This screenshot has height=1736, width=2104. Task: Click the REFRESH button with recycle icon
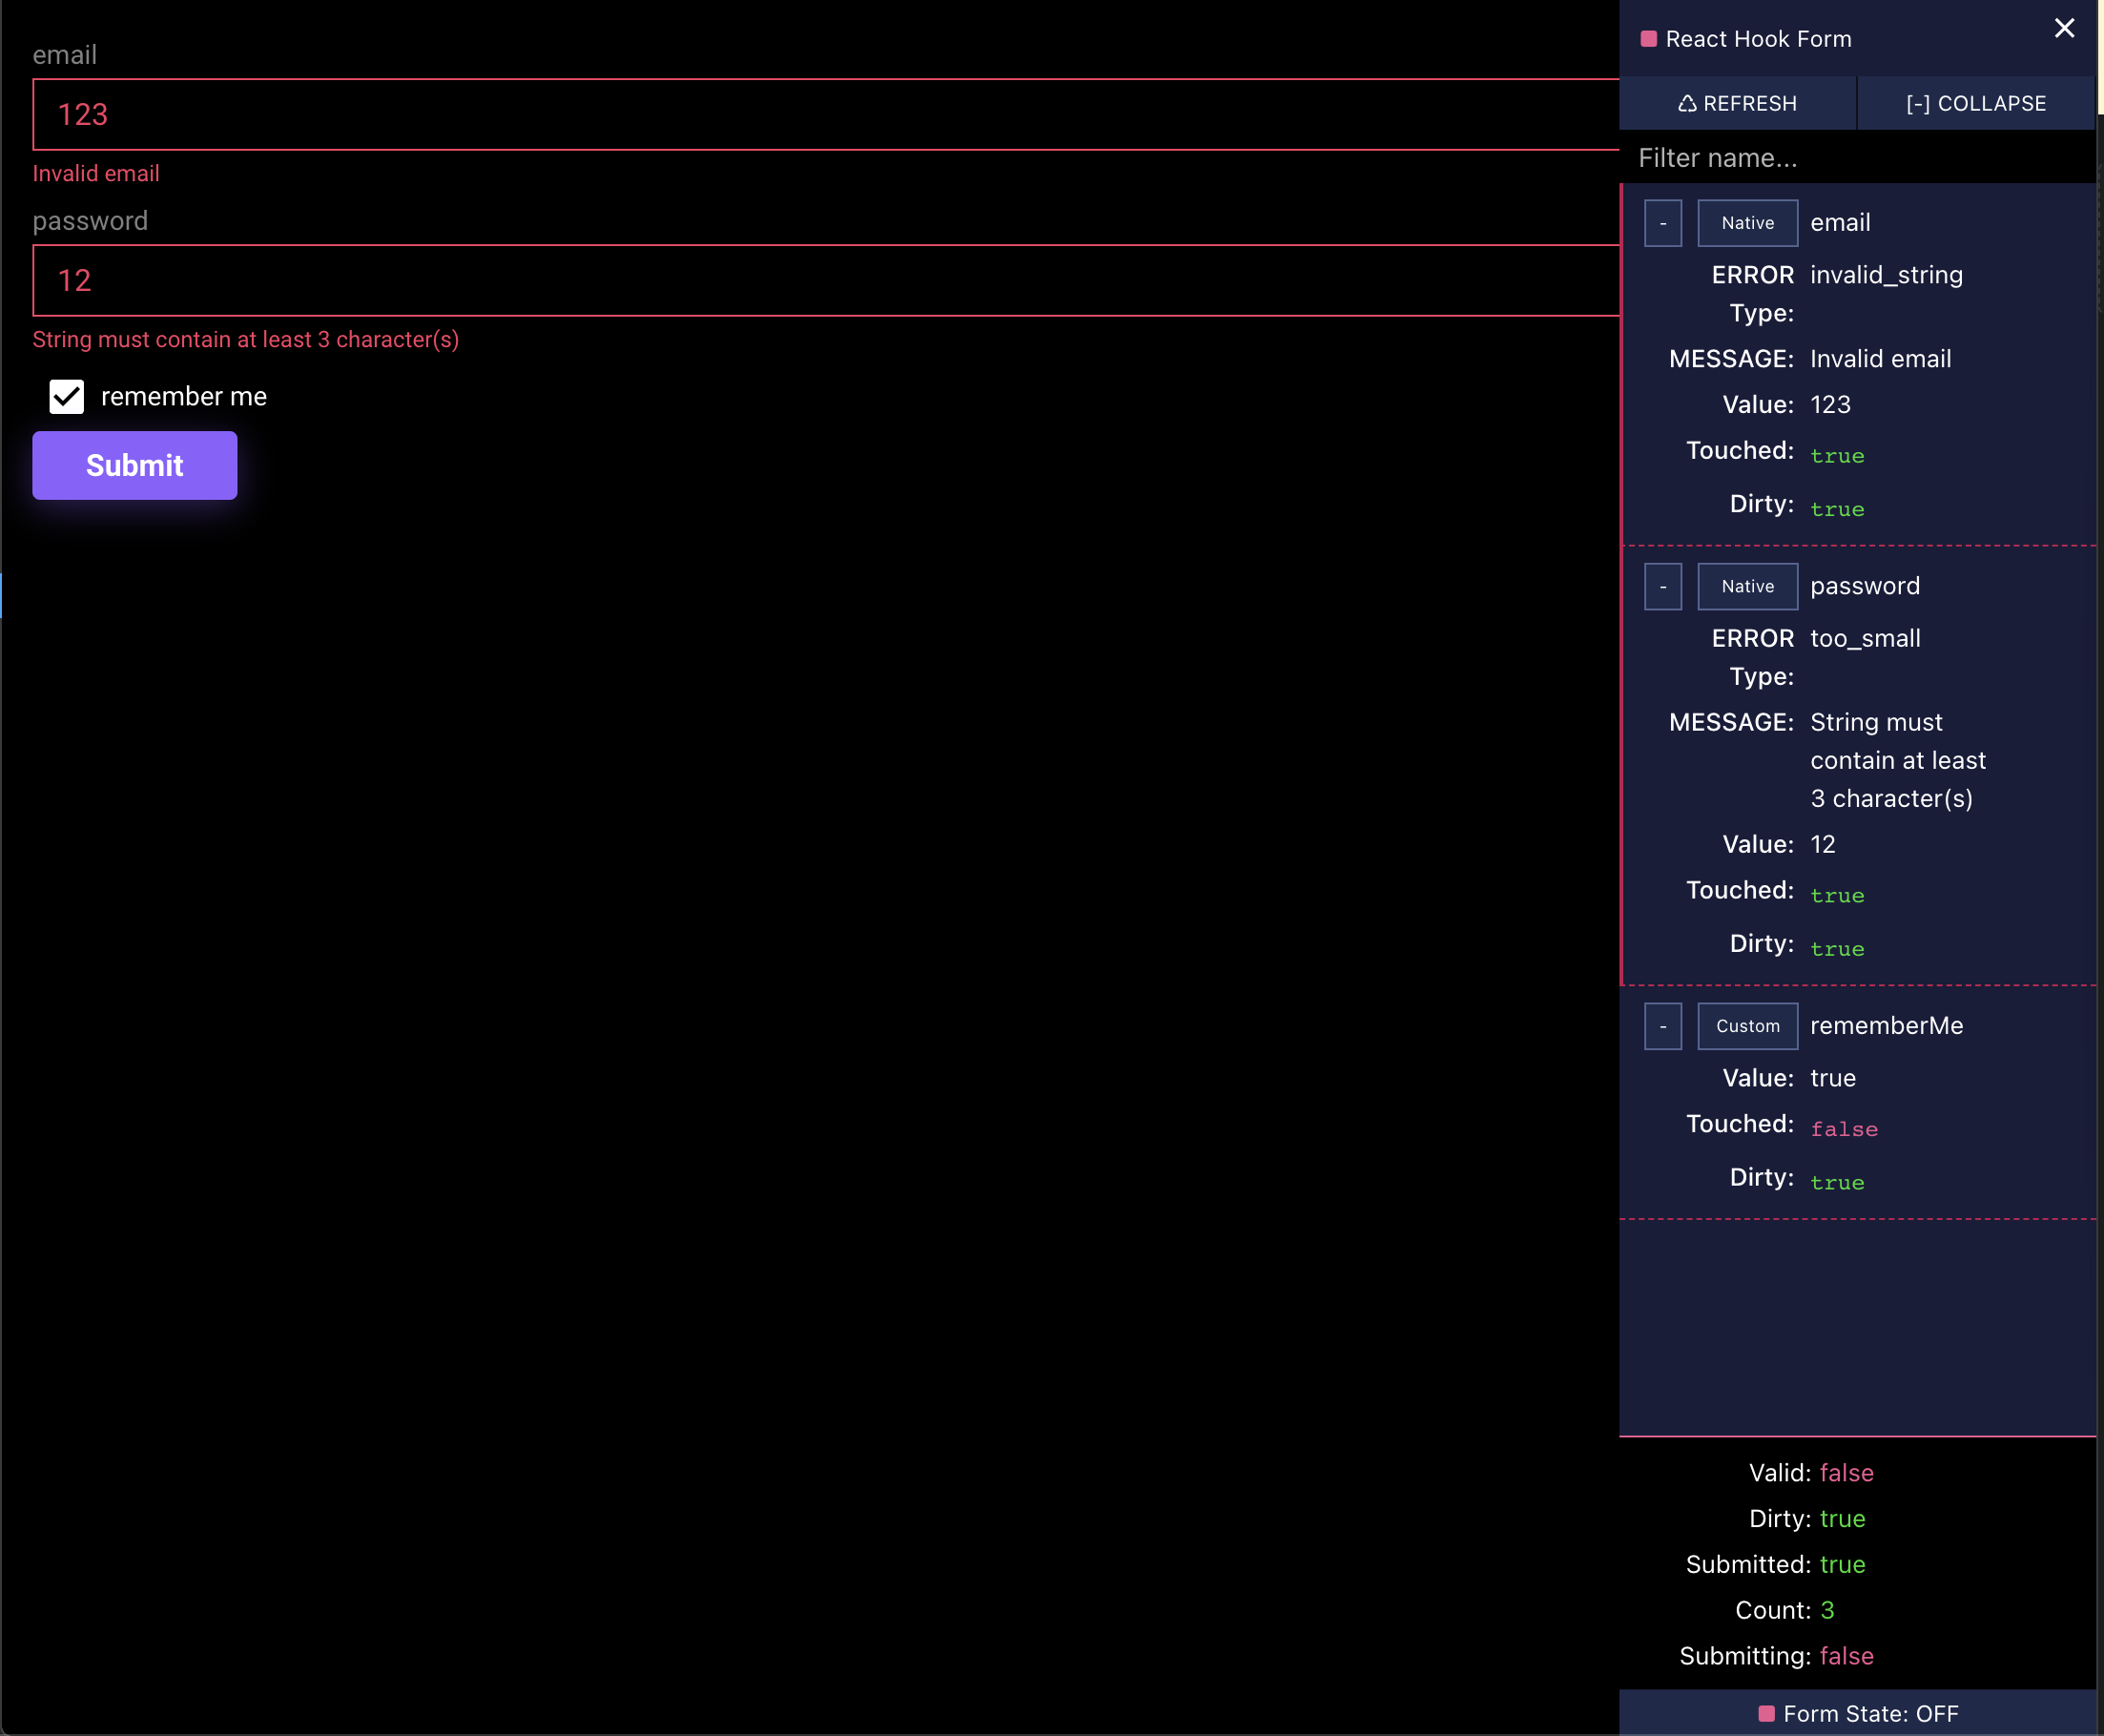[1737, 103]
